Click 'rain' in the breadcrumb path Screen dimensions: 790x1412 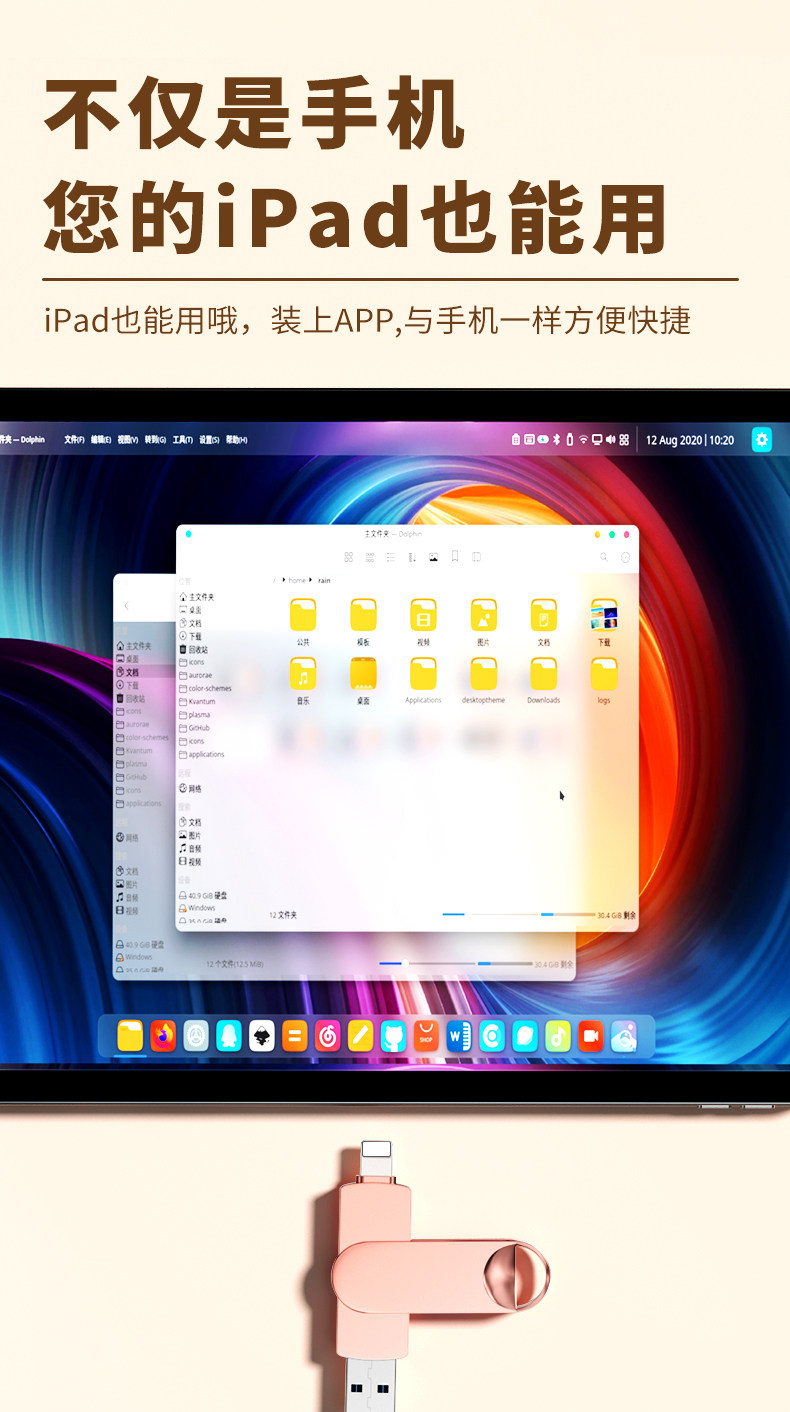click(324, 580)
